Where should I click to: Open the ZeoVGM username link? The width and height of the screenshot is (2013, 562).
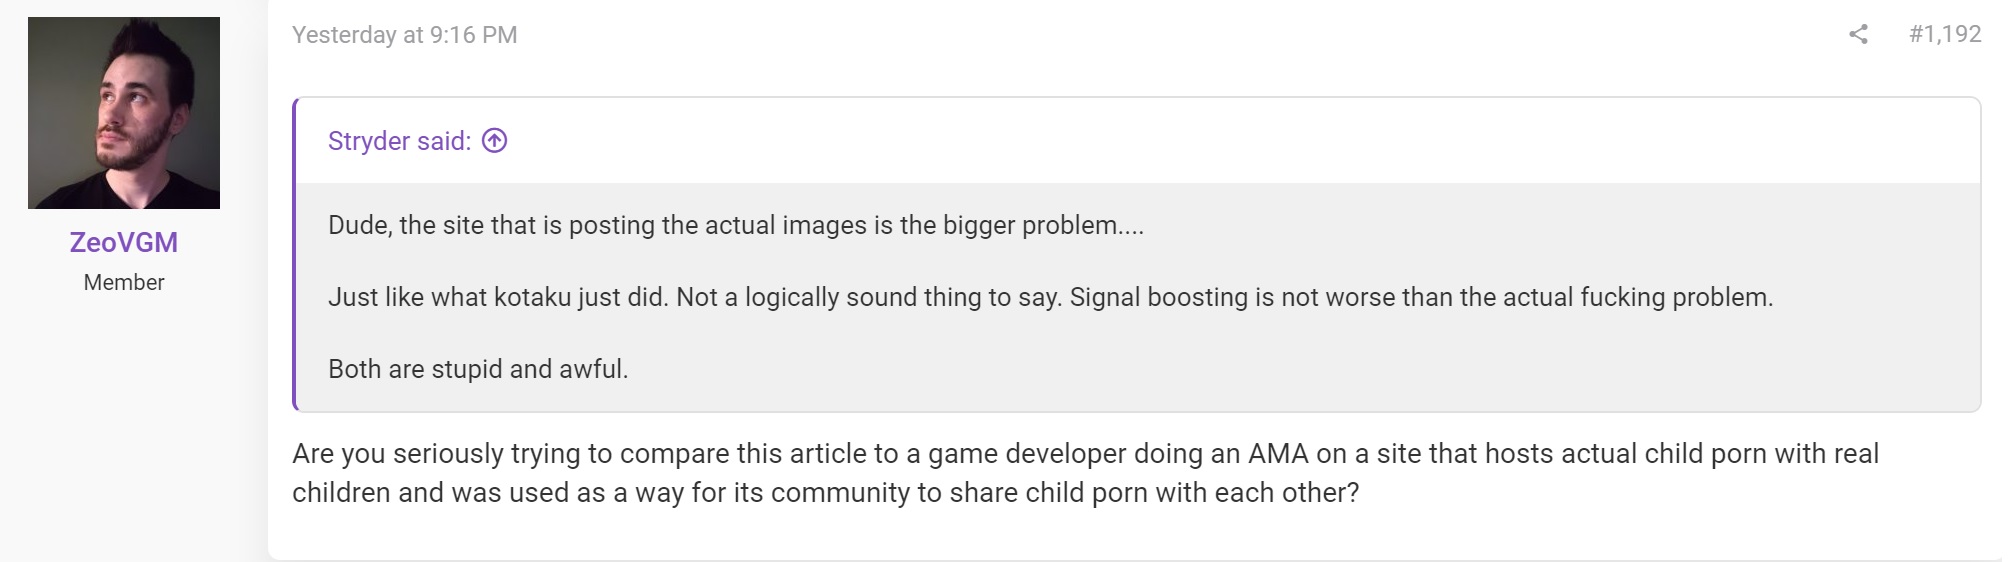[x=124, y=242]
